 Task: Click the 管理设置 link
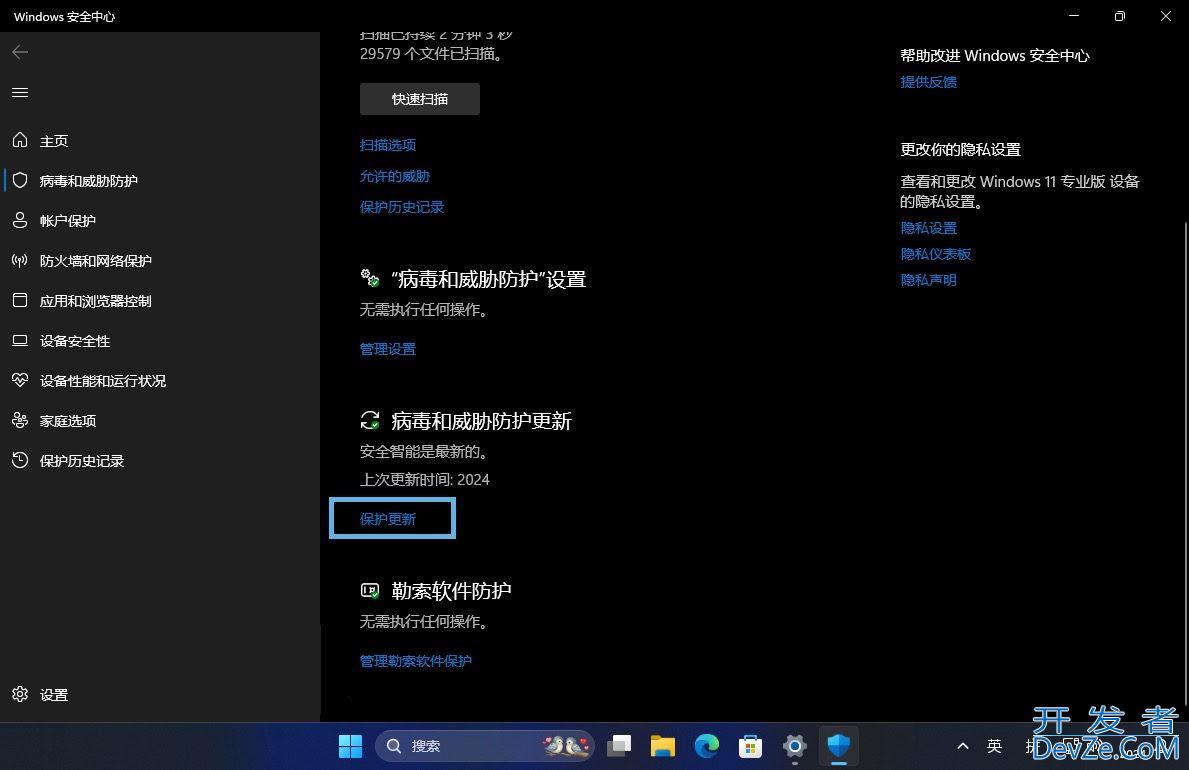[387, 349]
